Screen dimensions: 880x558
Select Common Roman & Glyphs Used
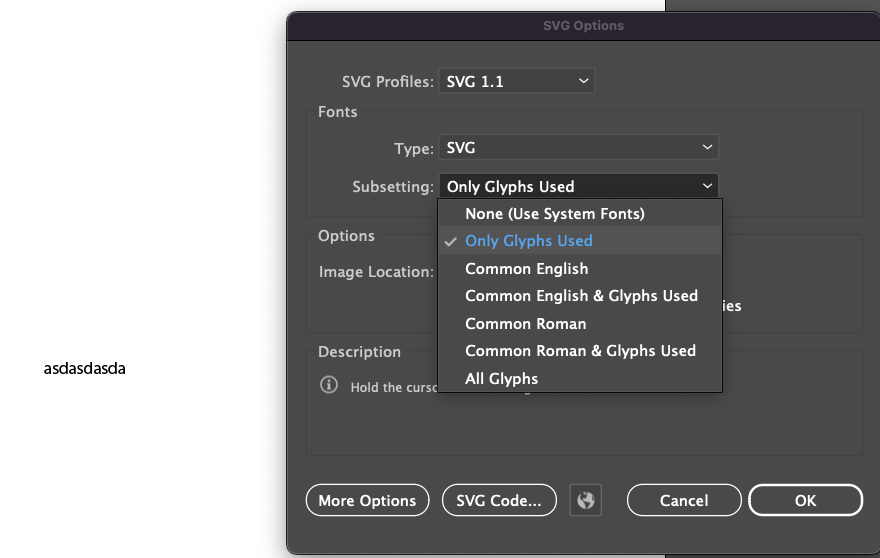point(580,351)
